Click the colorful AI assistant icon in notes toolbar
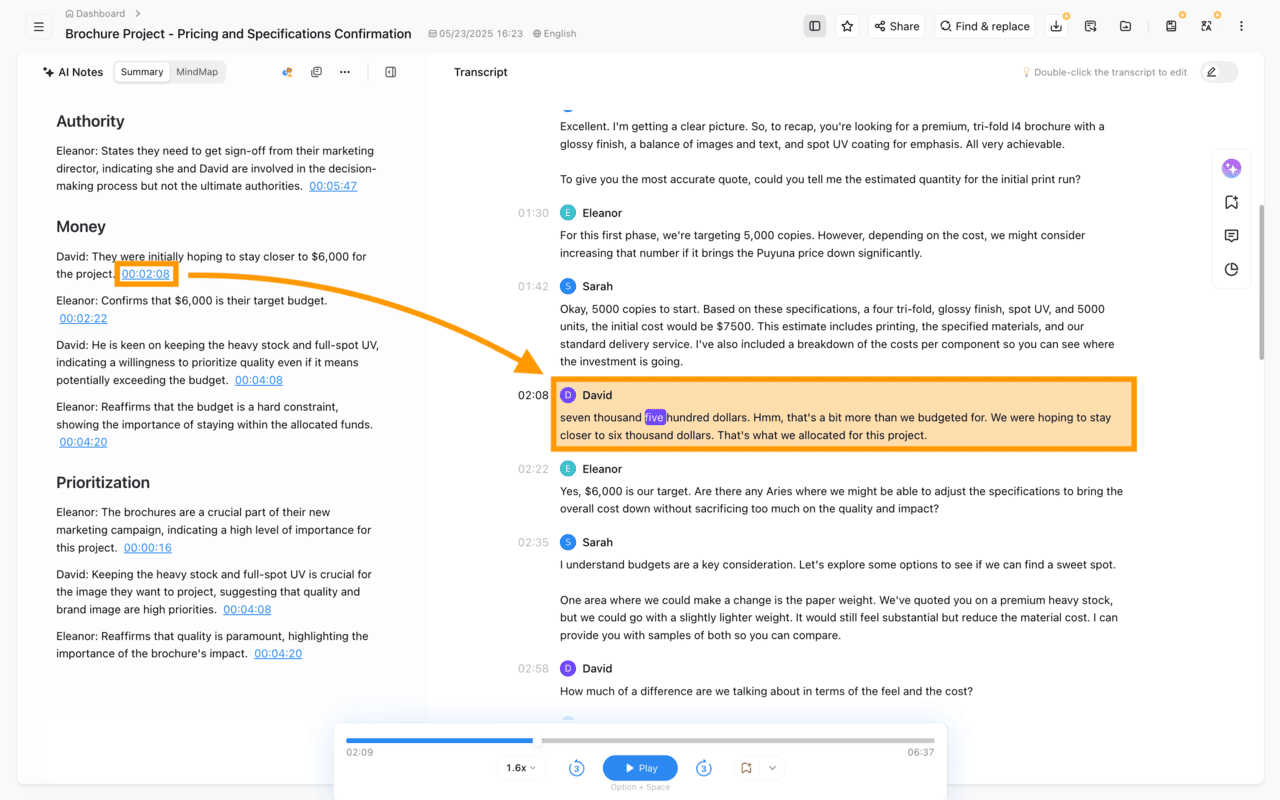 coord(288,72)
